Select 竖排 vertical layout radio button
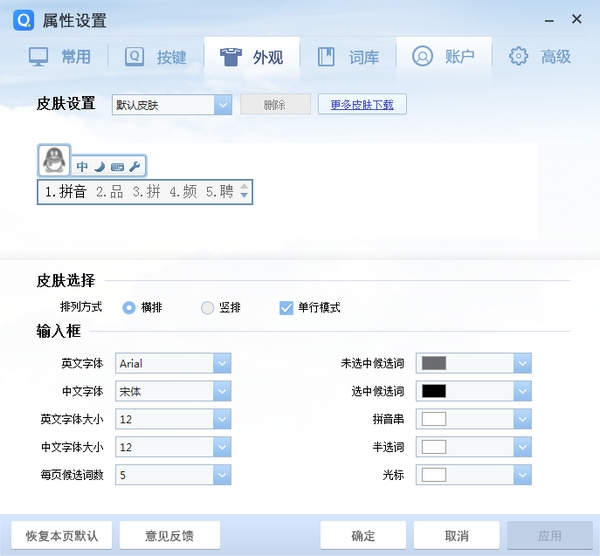The width and height of the screenshot is (600, 556). click(x=208, y=308)
